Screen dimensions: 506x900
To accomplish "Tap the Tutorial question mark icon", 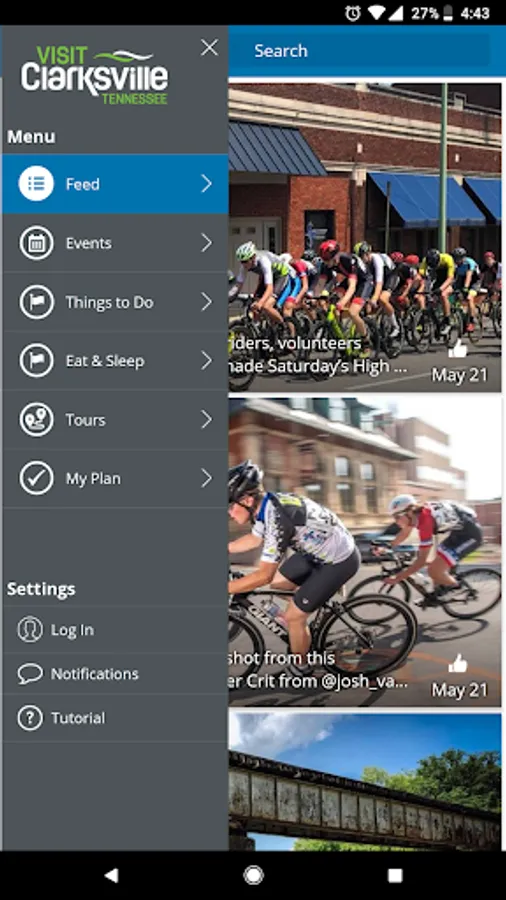I will pyautogui.click(x=30, y=718).
